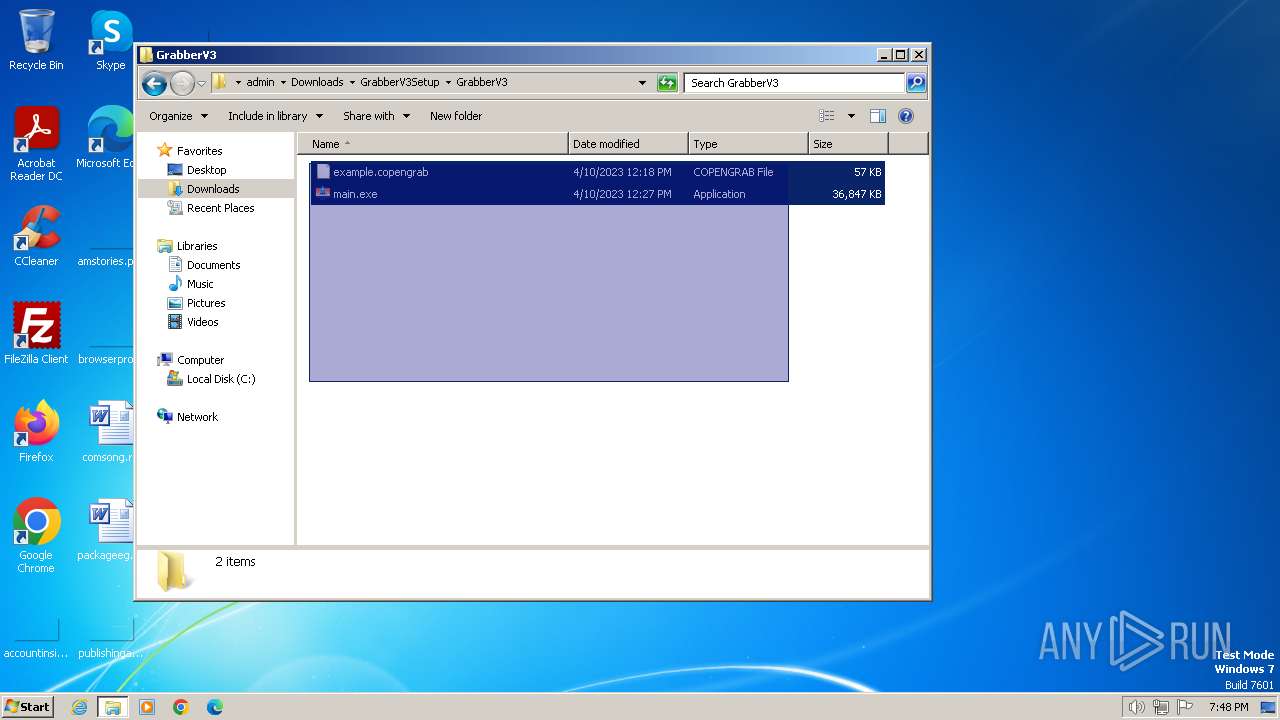Image resolution: width=1280 pixels, height=720 pixels.
Task: Select the Recycle Bin desktop icon
Action: tap(36, 40)
